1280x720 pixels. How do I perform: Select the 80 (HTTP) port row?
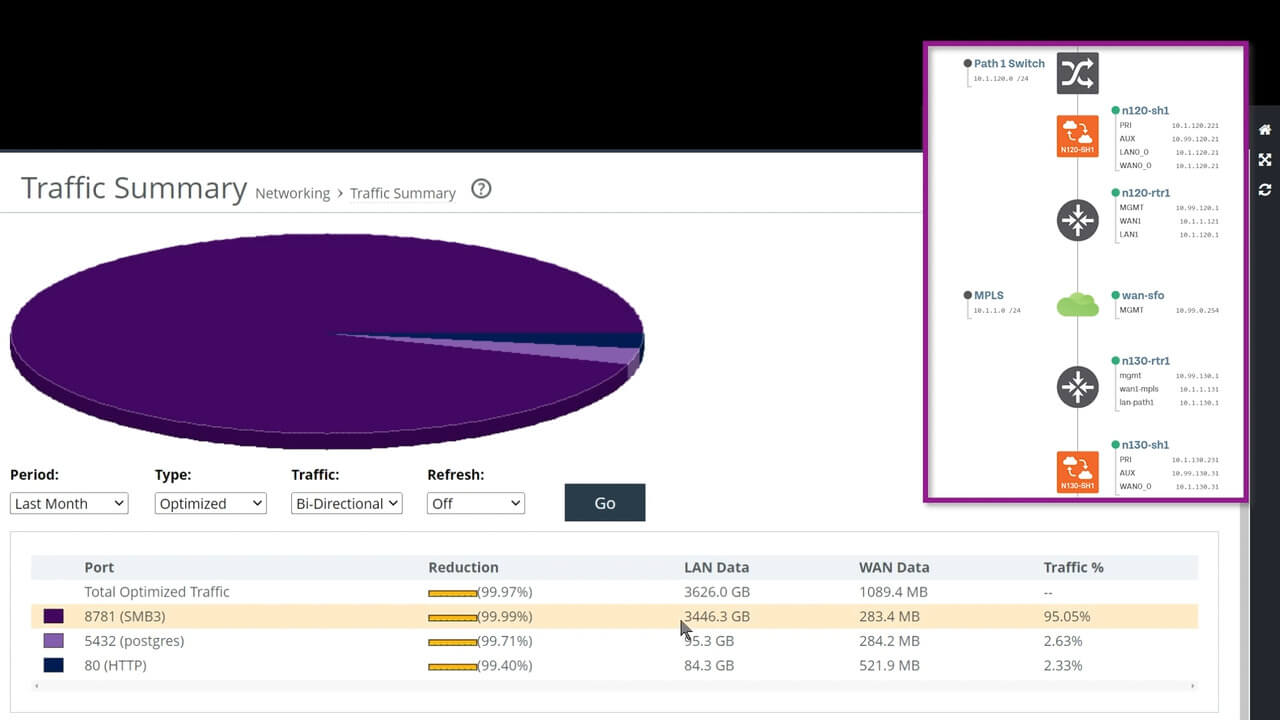pos(614,665)
